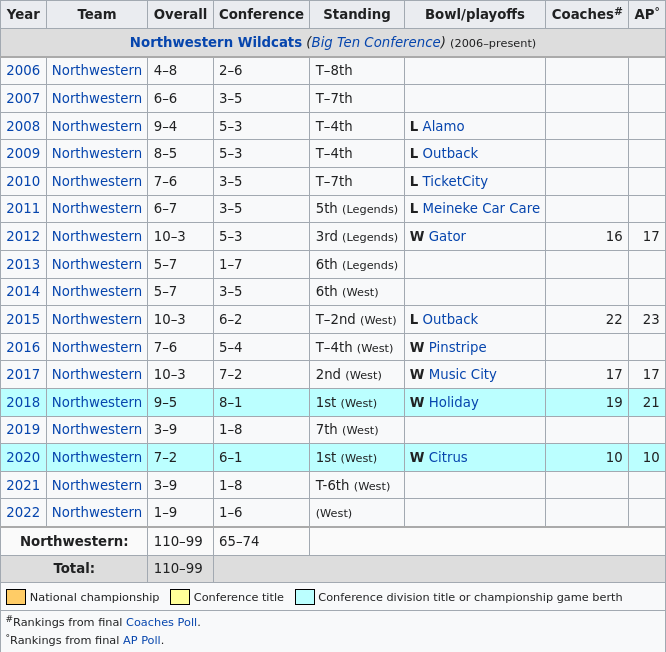Click the orange National championship swatch

click(x=16, y=597)
